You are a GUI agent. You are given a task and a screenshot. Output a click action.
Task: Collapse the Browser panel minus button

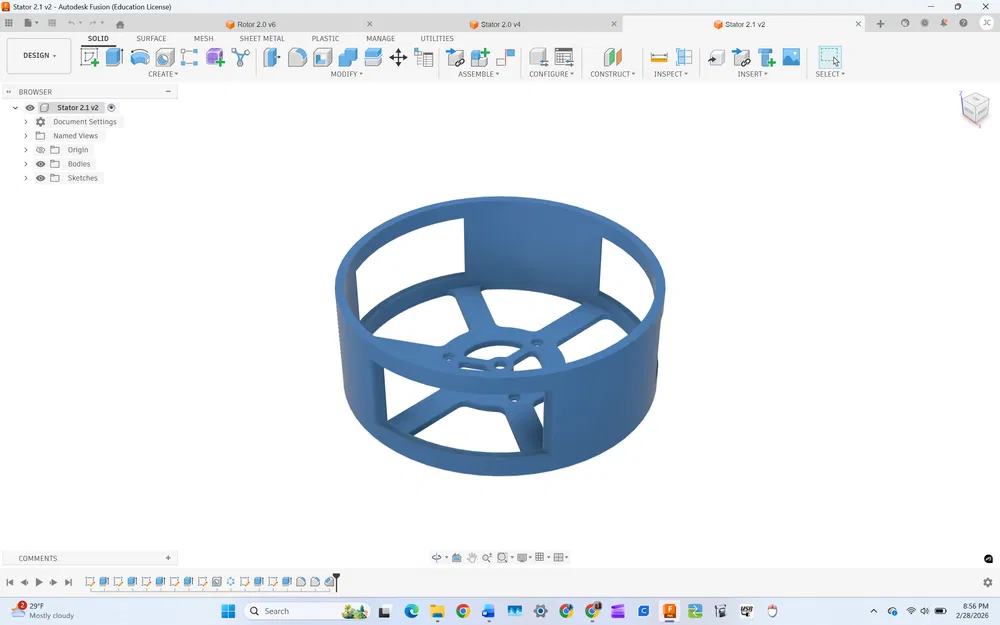point(168,92)
